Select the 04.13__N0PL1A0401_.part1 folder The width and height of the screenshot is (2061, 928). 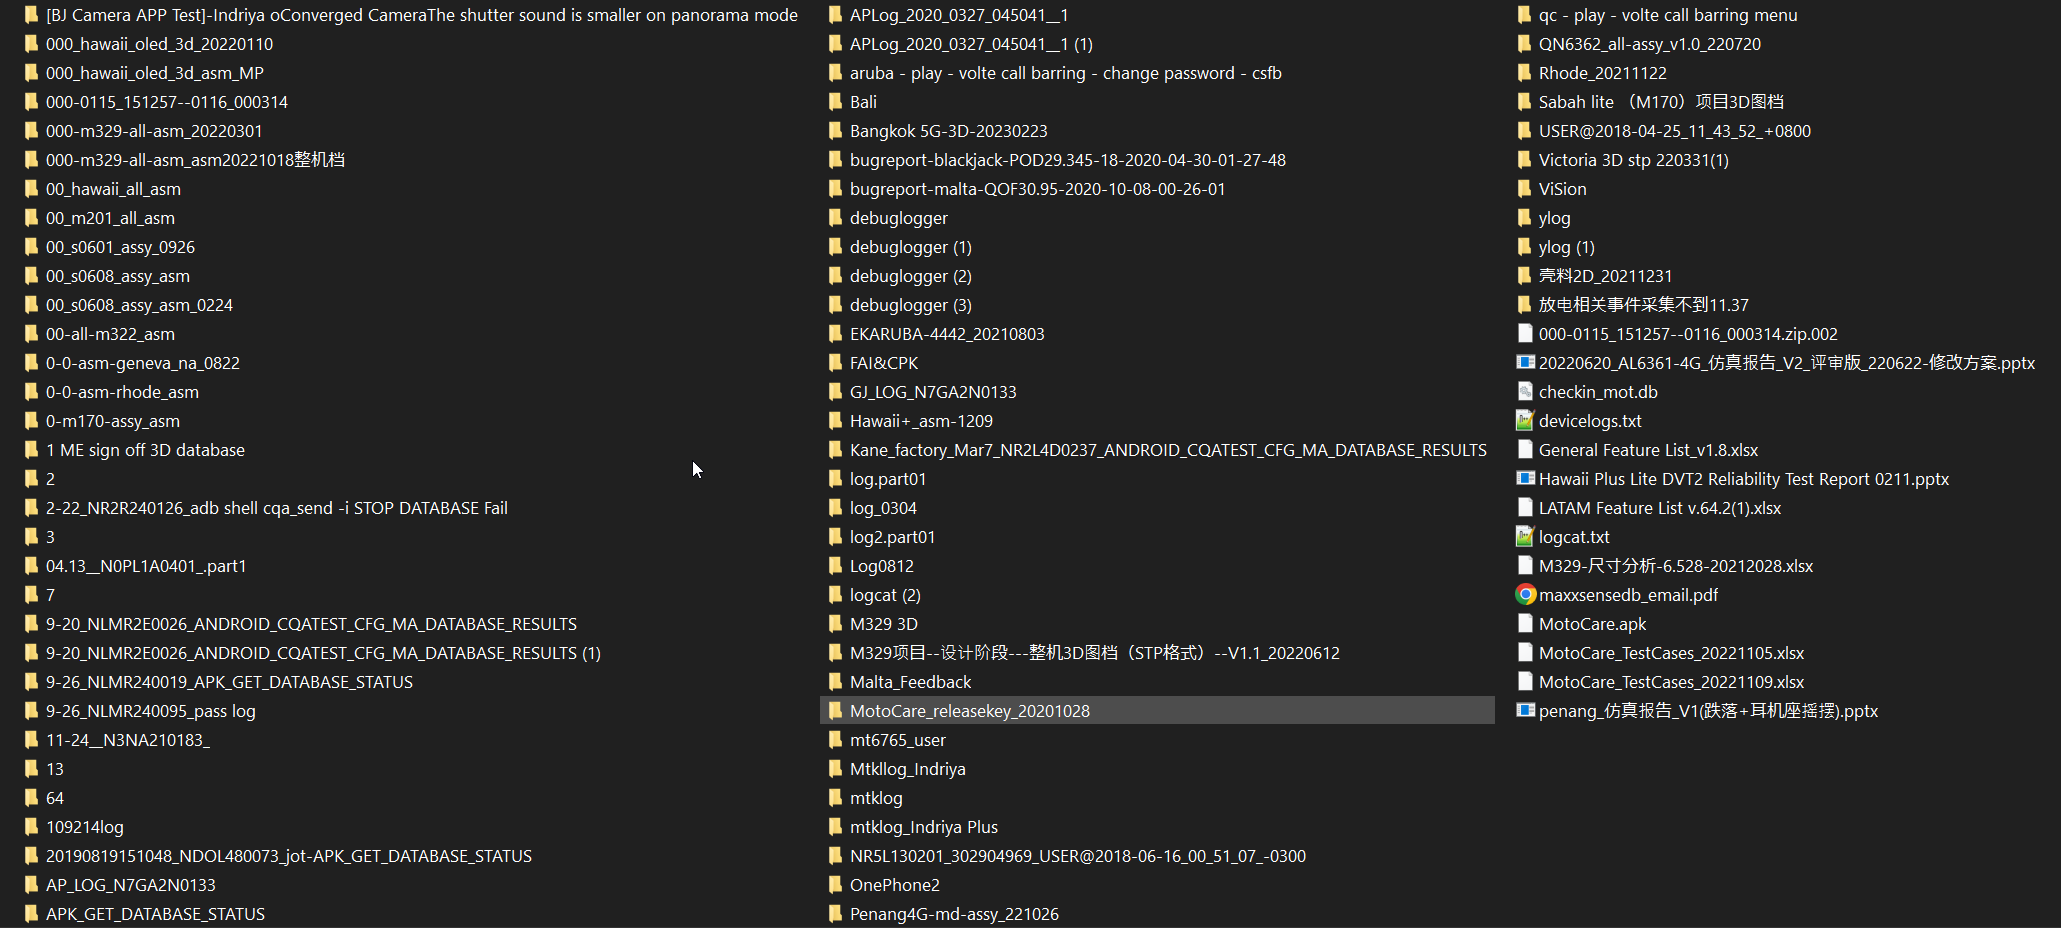[146, 566]
